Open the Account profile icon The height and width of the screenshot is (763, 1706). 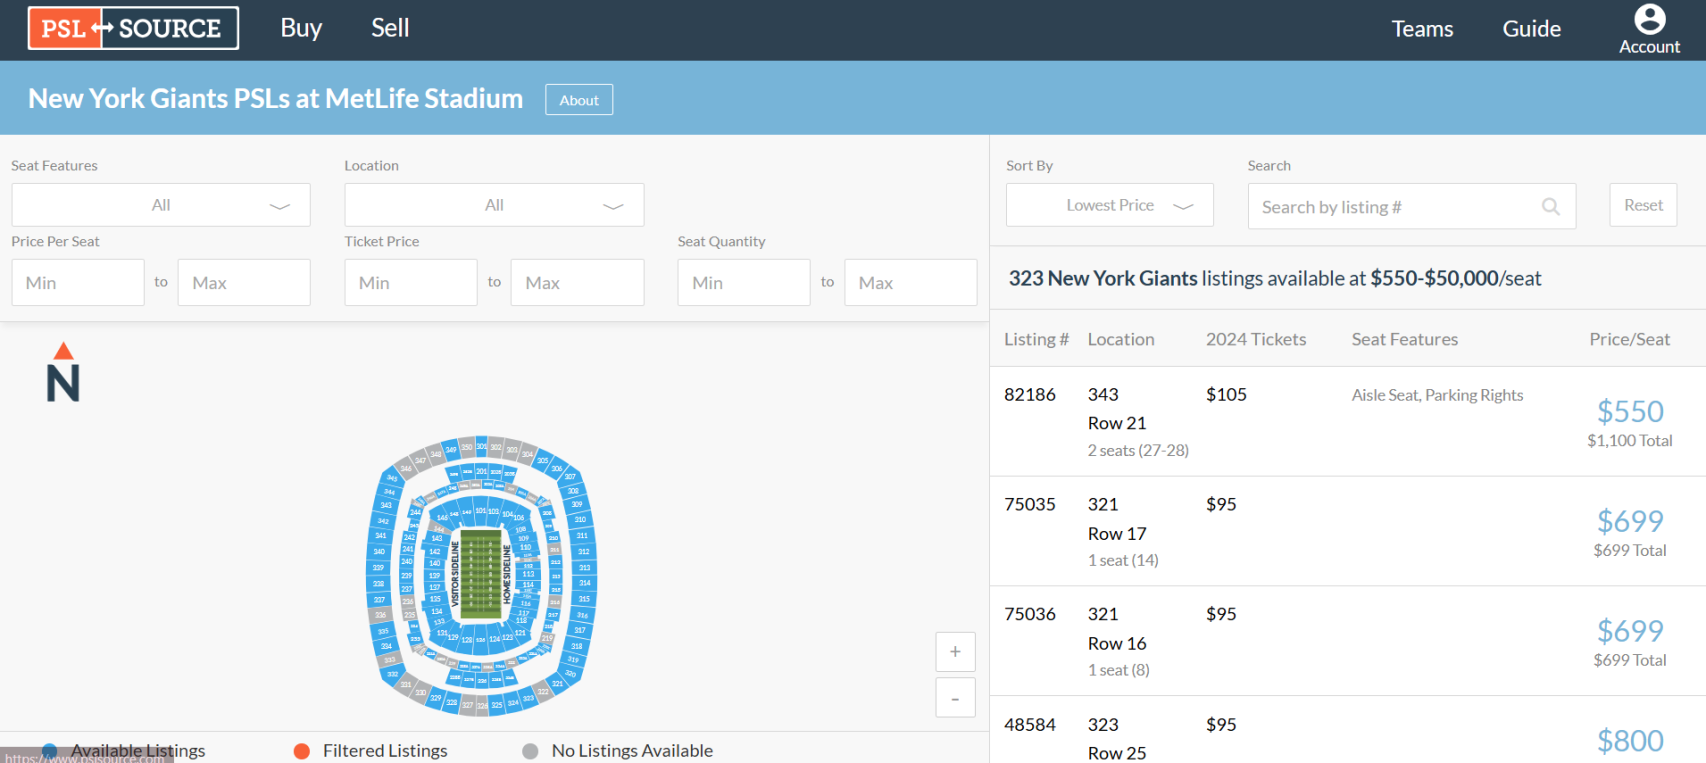click(1649, 19)
